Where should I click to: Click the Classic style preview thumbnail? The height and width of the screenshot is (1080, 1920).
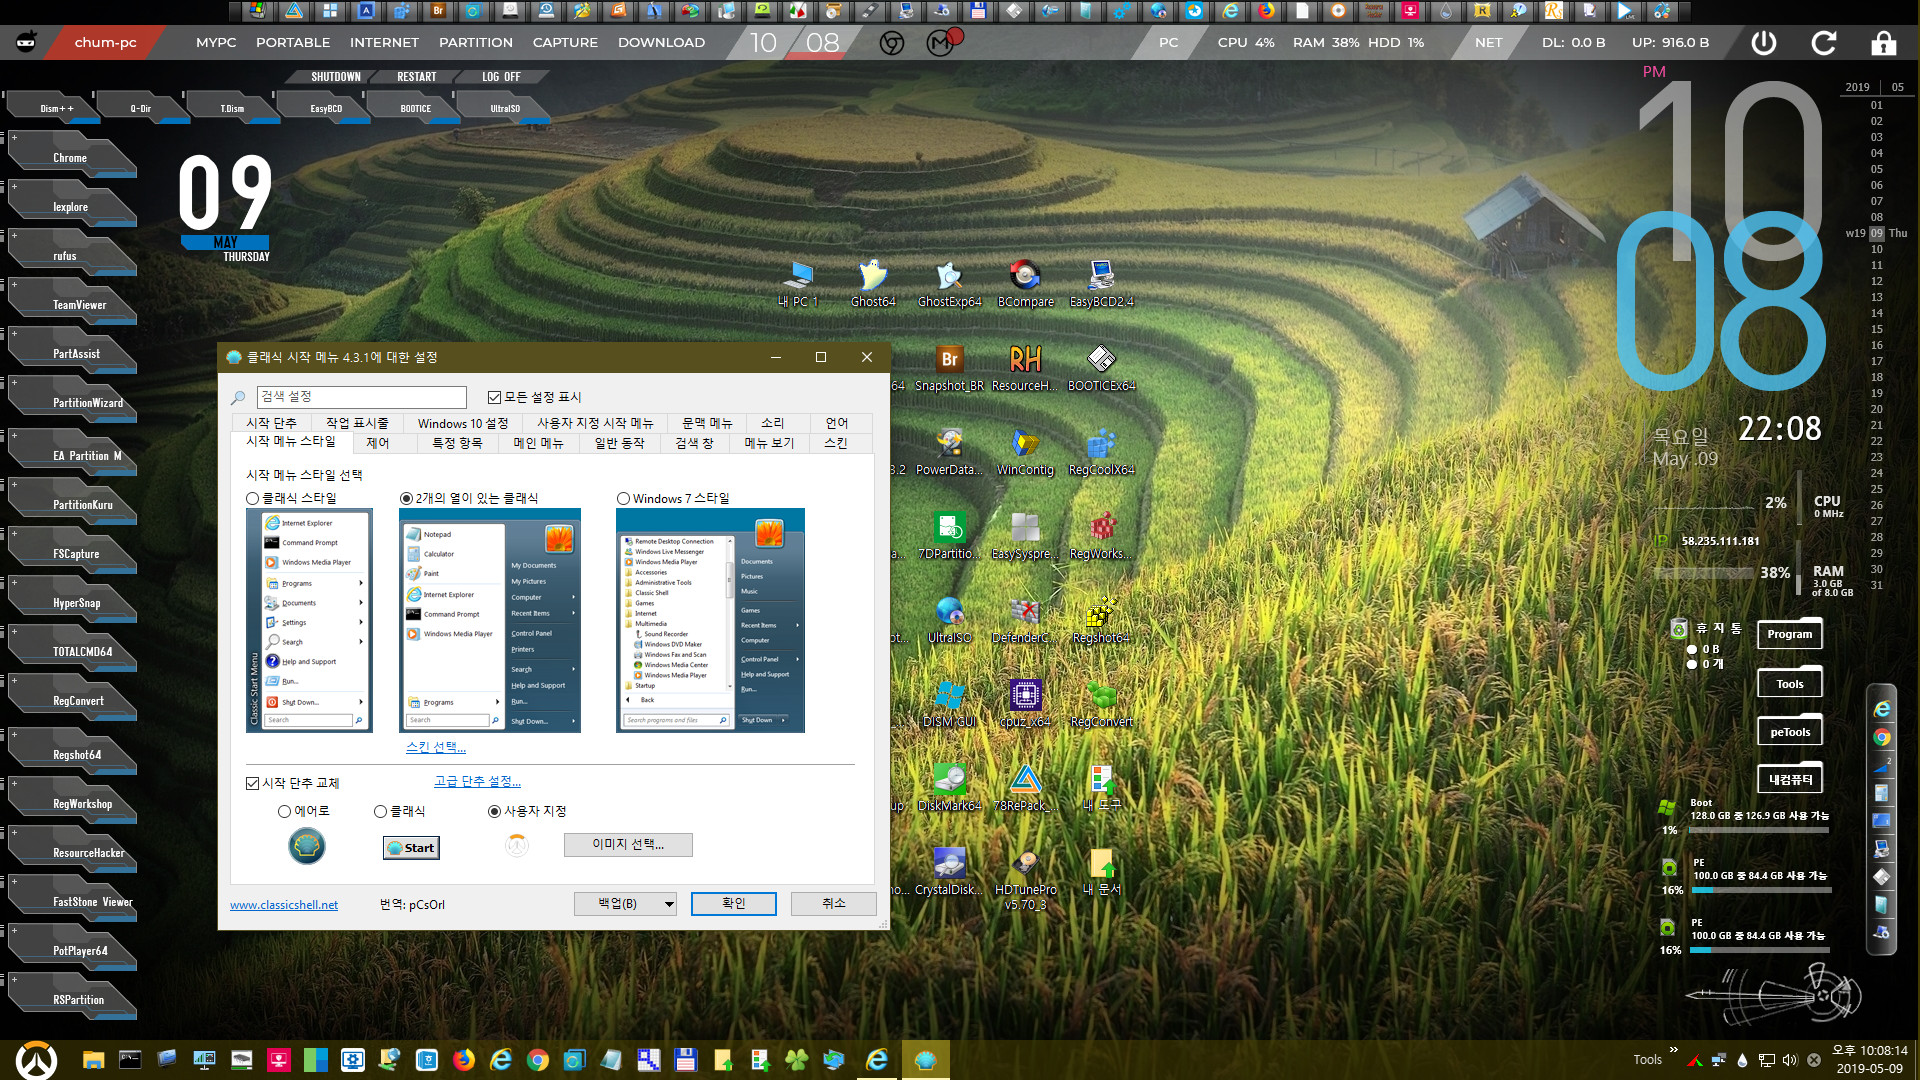pyautogui.click(x=309, y=621)
